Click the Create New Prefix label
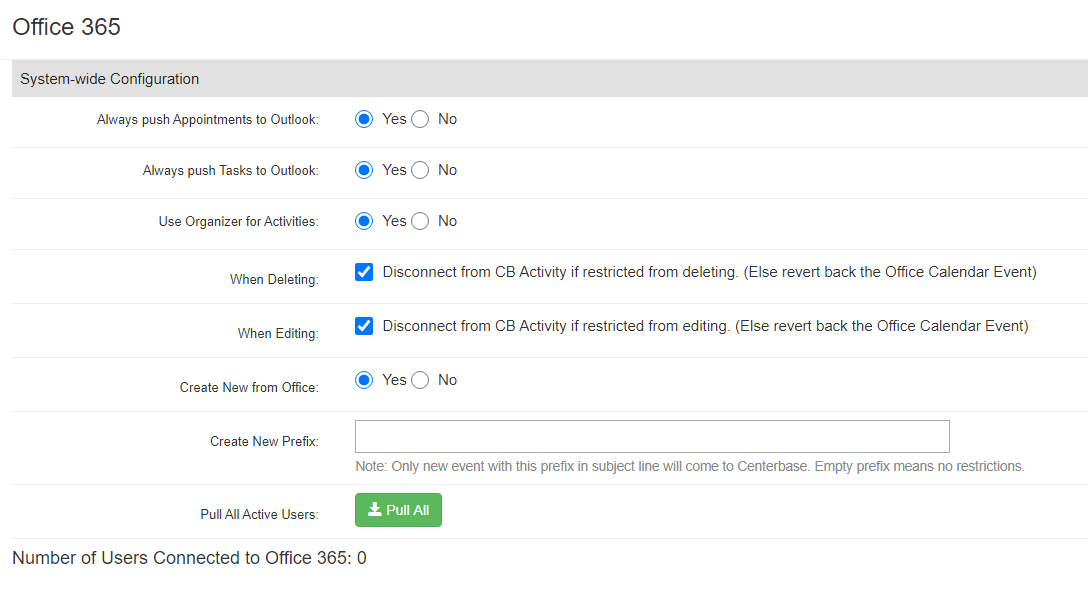The image size is (1088, 605). [264, 441]
